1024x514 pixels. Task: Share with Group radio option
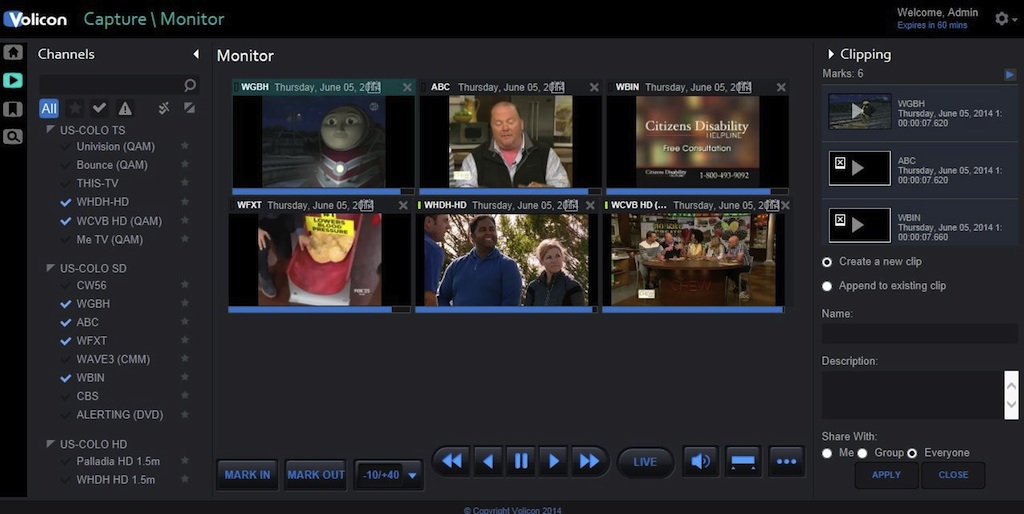(x=862, y=453)
